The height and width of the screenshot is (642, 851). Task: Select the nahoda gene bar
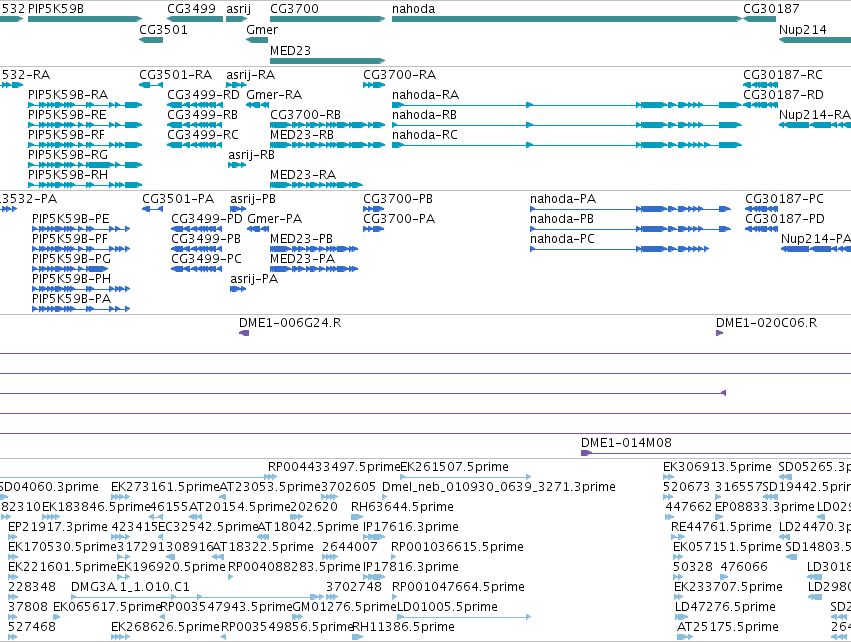point(567,19)
